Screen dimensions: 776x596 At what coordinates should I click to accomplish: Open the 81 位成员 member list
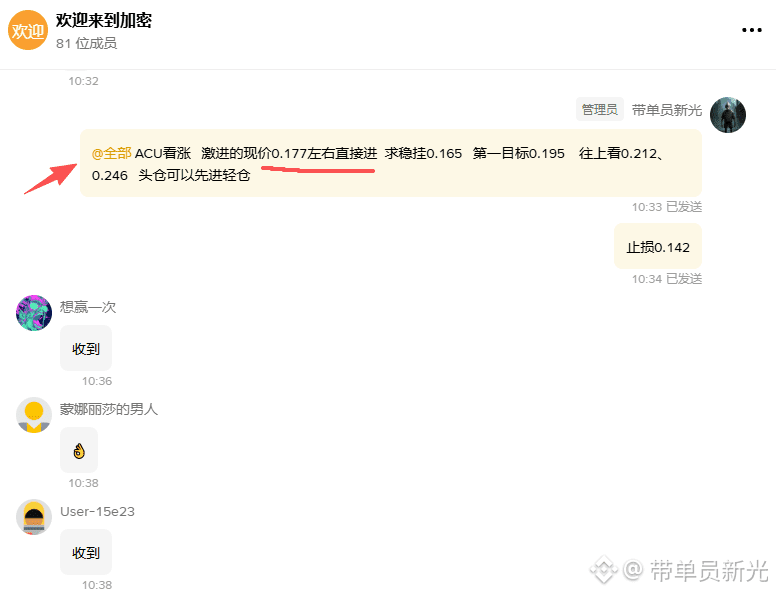pos(87,44)
